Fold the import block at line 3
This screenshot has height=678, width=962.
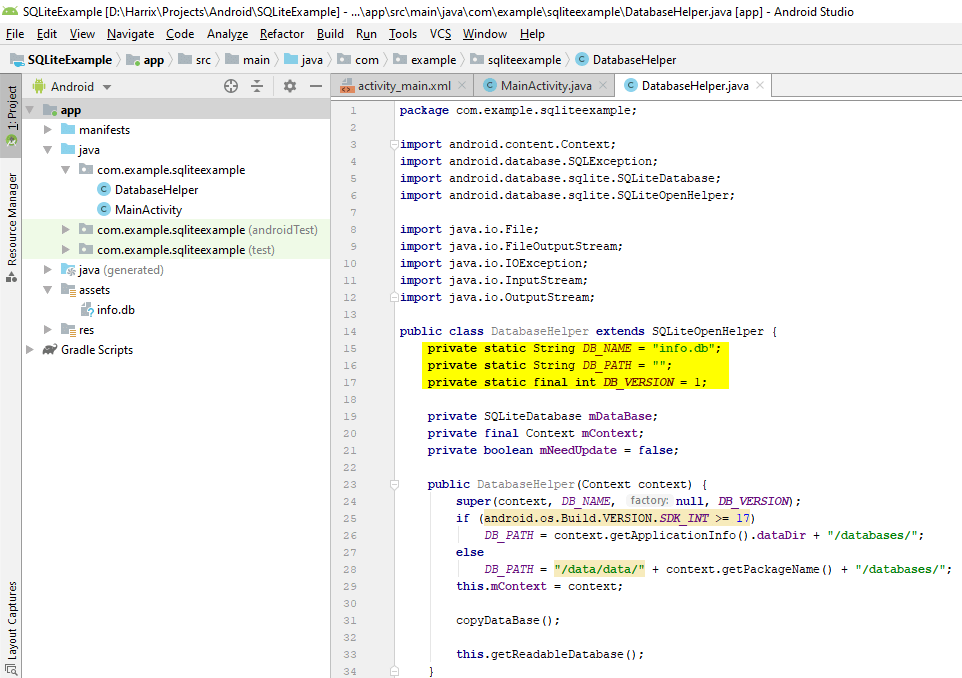[x=394, y=144]
